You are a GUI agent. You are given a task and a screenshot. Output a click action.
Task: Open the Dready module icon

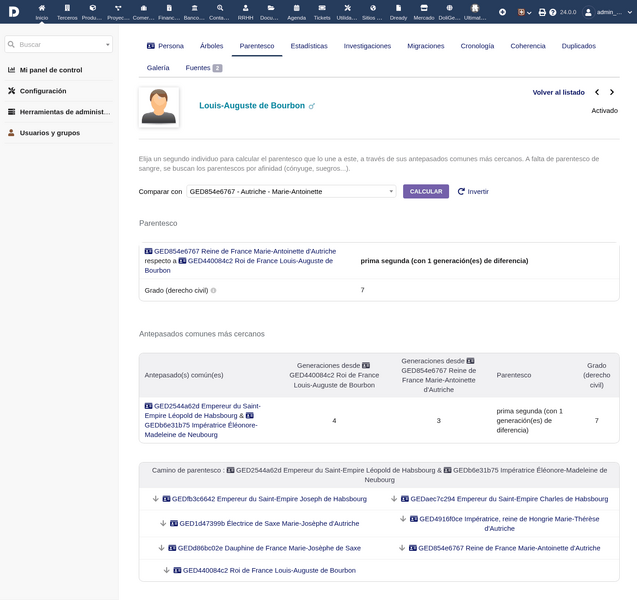[398, 8]
